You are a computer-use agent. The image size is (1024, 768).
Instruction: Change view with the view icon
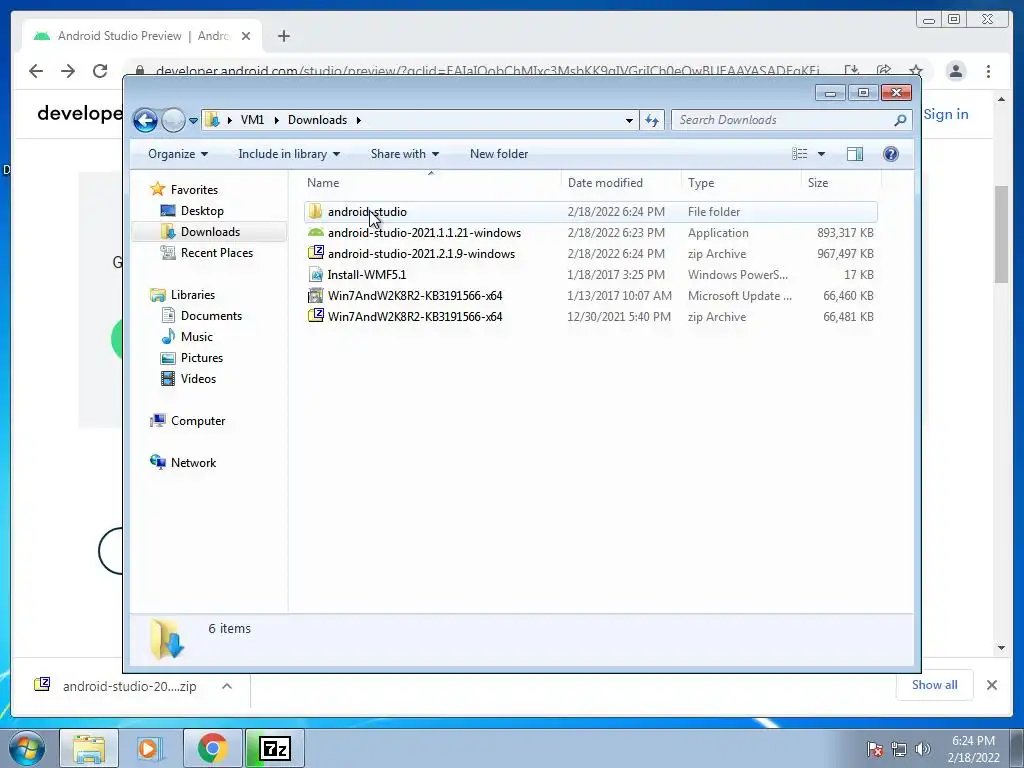click(799, 154)
